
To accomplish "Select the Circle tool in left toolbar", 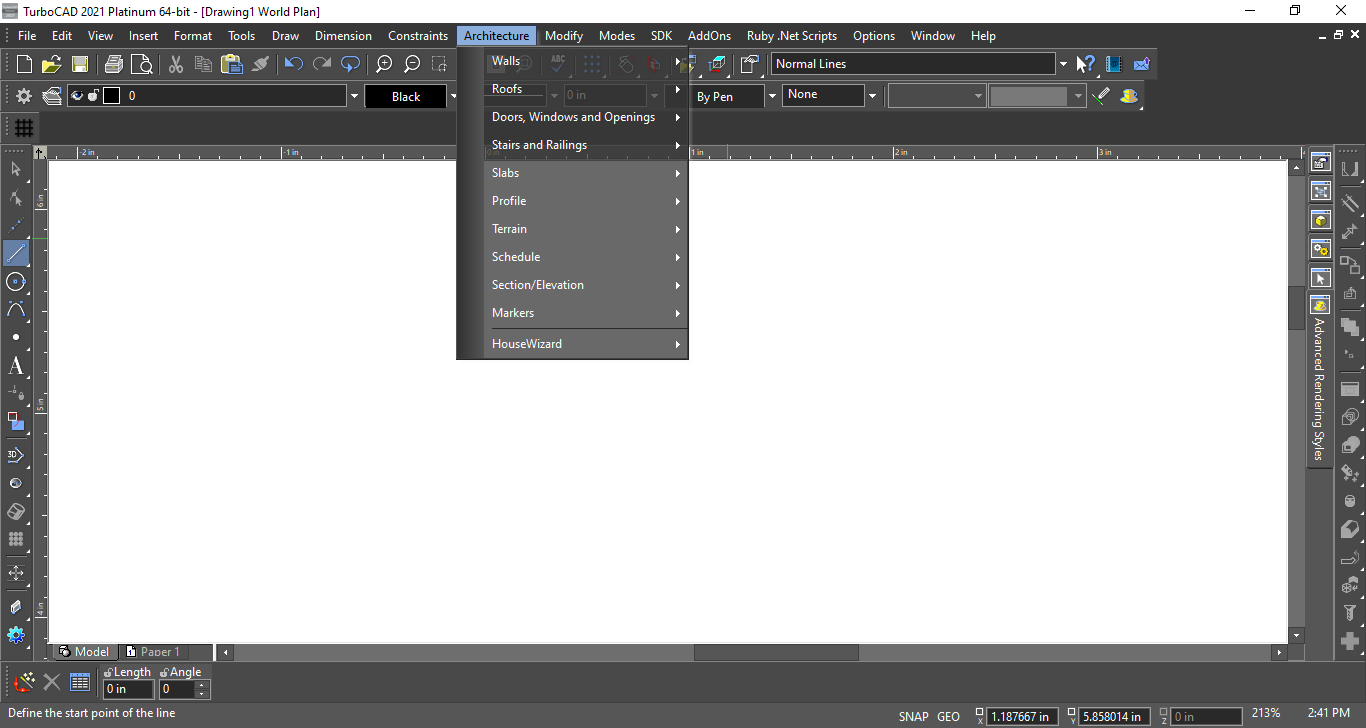I will [16, 281].
